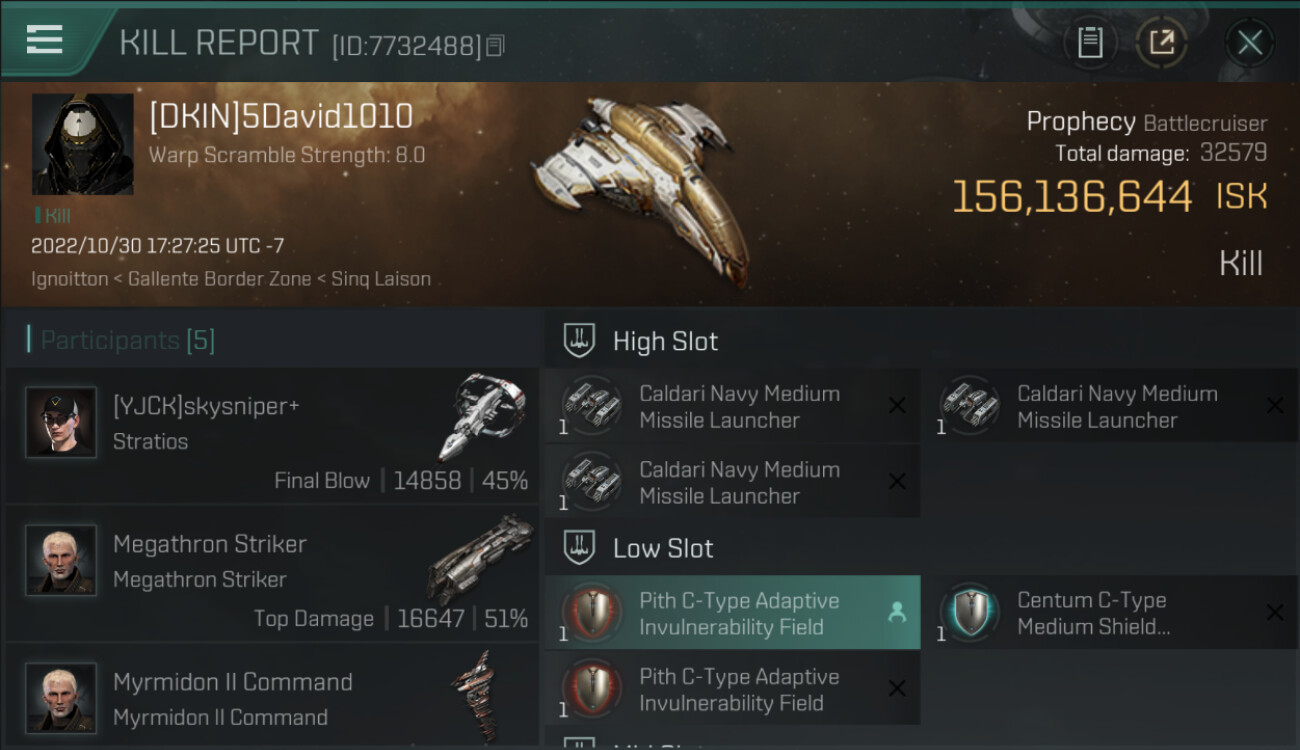Open skysniper+ participant portrait
This screenshot has width=1300, height=750.
tap(61, 423)
